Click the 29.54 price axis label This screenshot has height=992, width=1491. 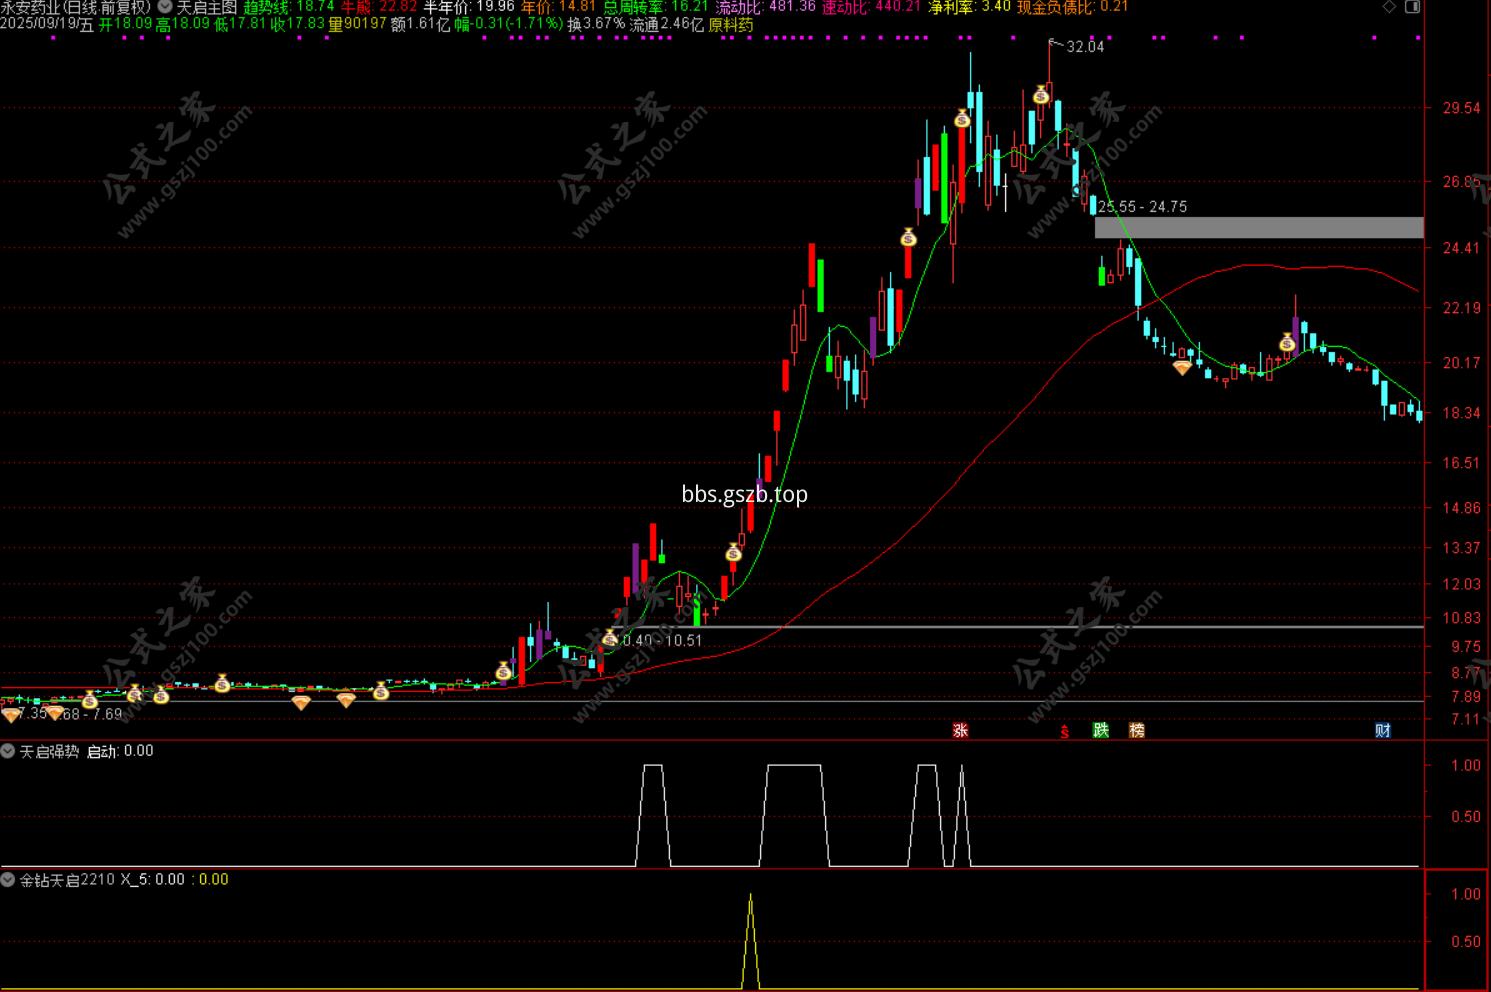(x=1462, y=108)
